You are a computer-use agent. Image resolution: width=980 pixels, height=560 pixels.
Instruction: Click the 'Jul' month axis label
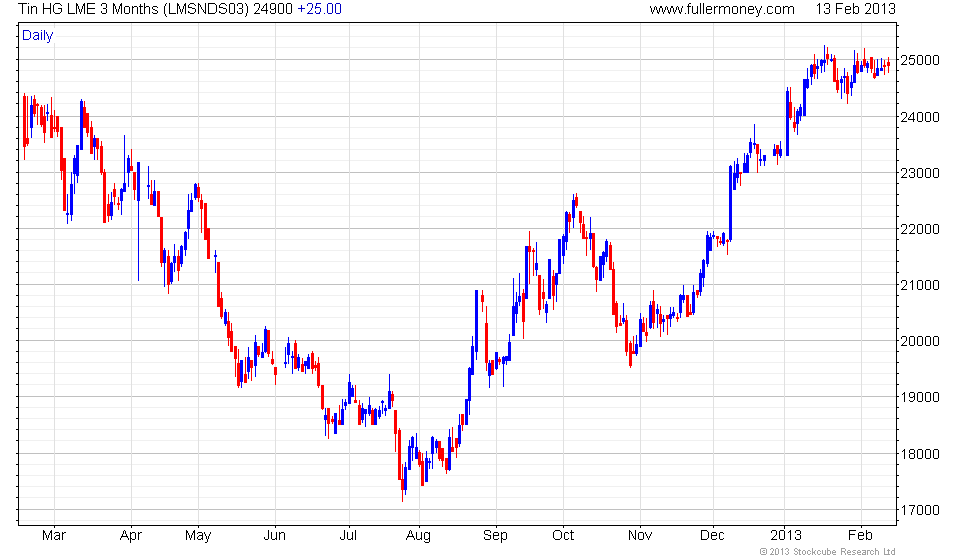[x=348, y=536]
